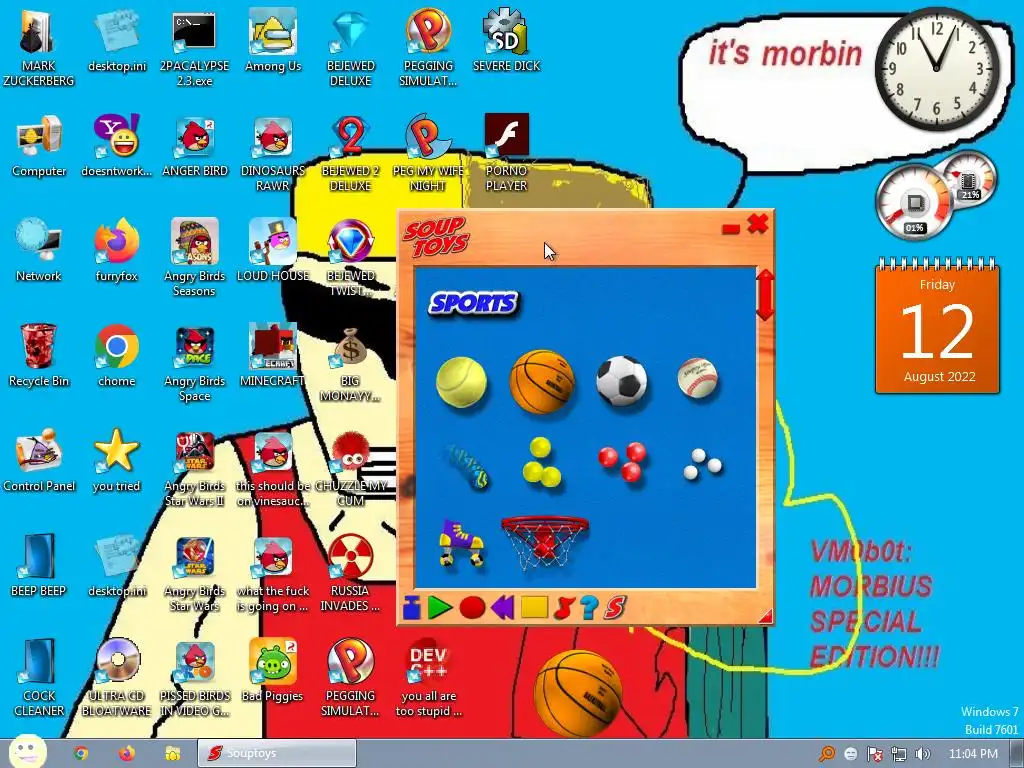Select the red balls cluster toy
Viewport: 1024px width, 768px height.
(622, 462)
